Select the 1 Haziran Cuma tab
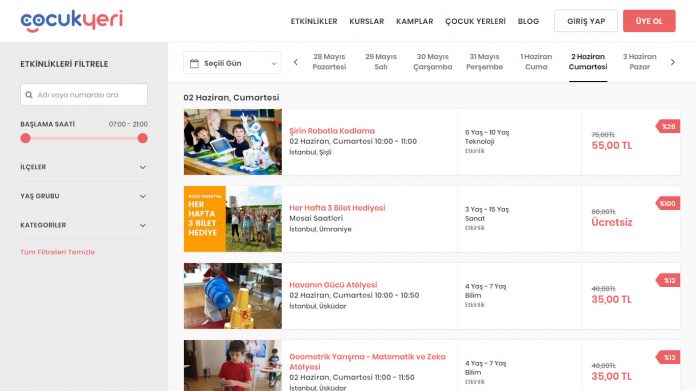 (x=536, y=62)
